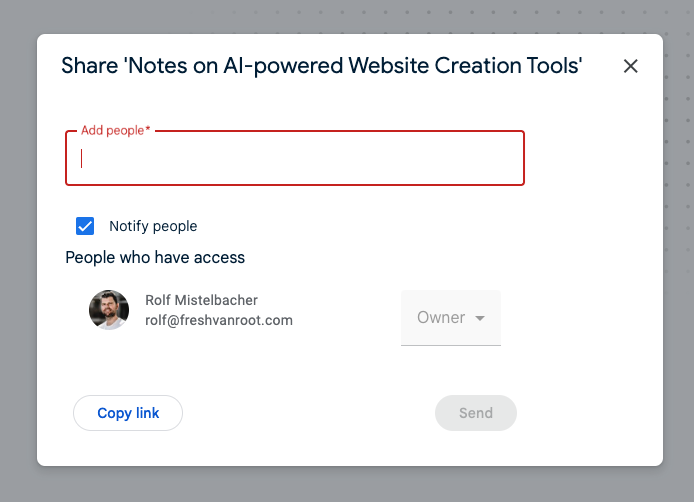
Task: Focus the blinking cursor in Add people box
Action: [x=81, y=158]
